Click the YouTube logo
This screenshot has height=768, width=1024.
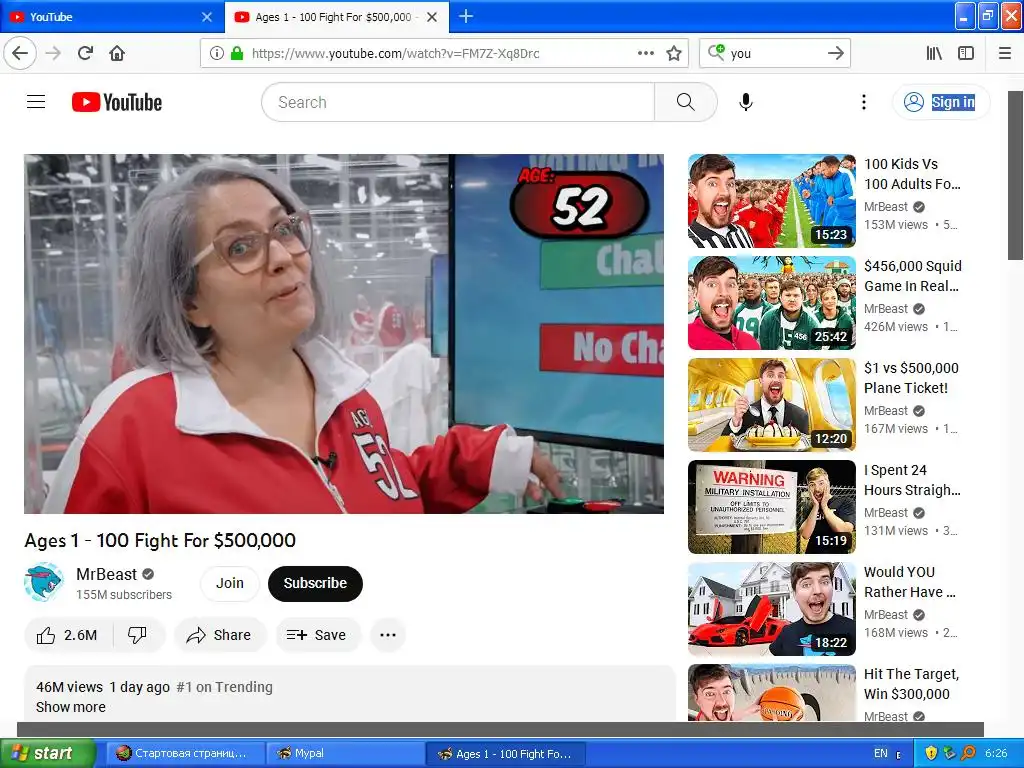(117, 102)
